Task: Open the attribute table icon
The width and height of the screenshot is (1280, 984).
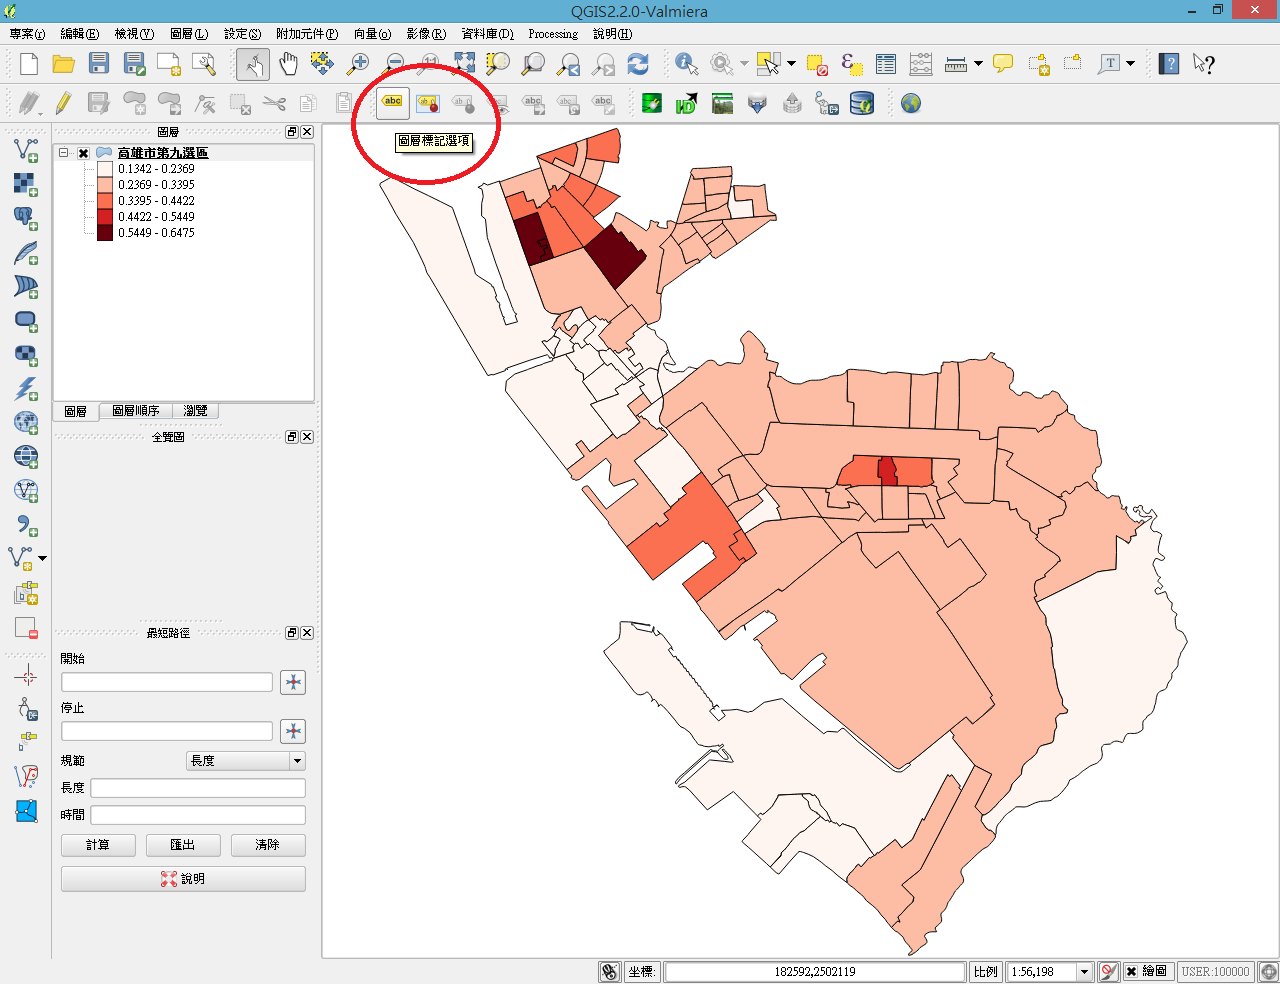Action: point(886,64)
